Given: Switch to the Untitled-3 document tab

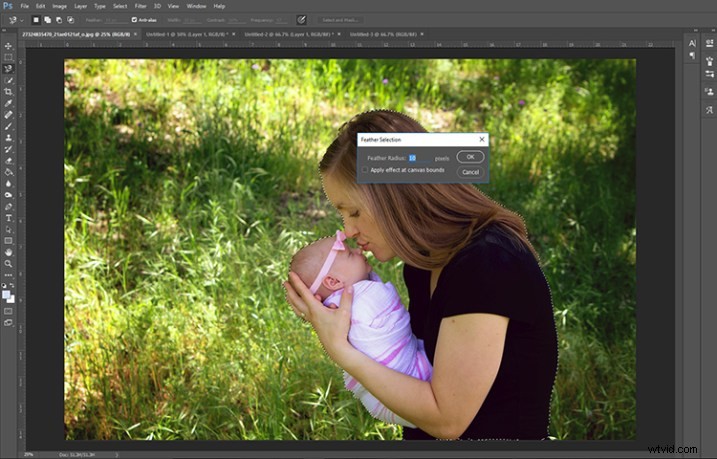Looking at the screenshot, I should pos(383,34).
